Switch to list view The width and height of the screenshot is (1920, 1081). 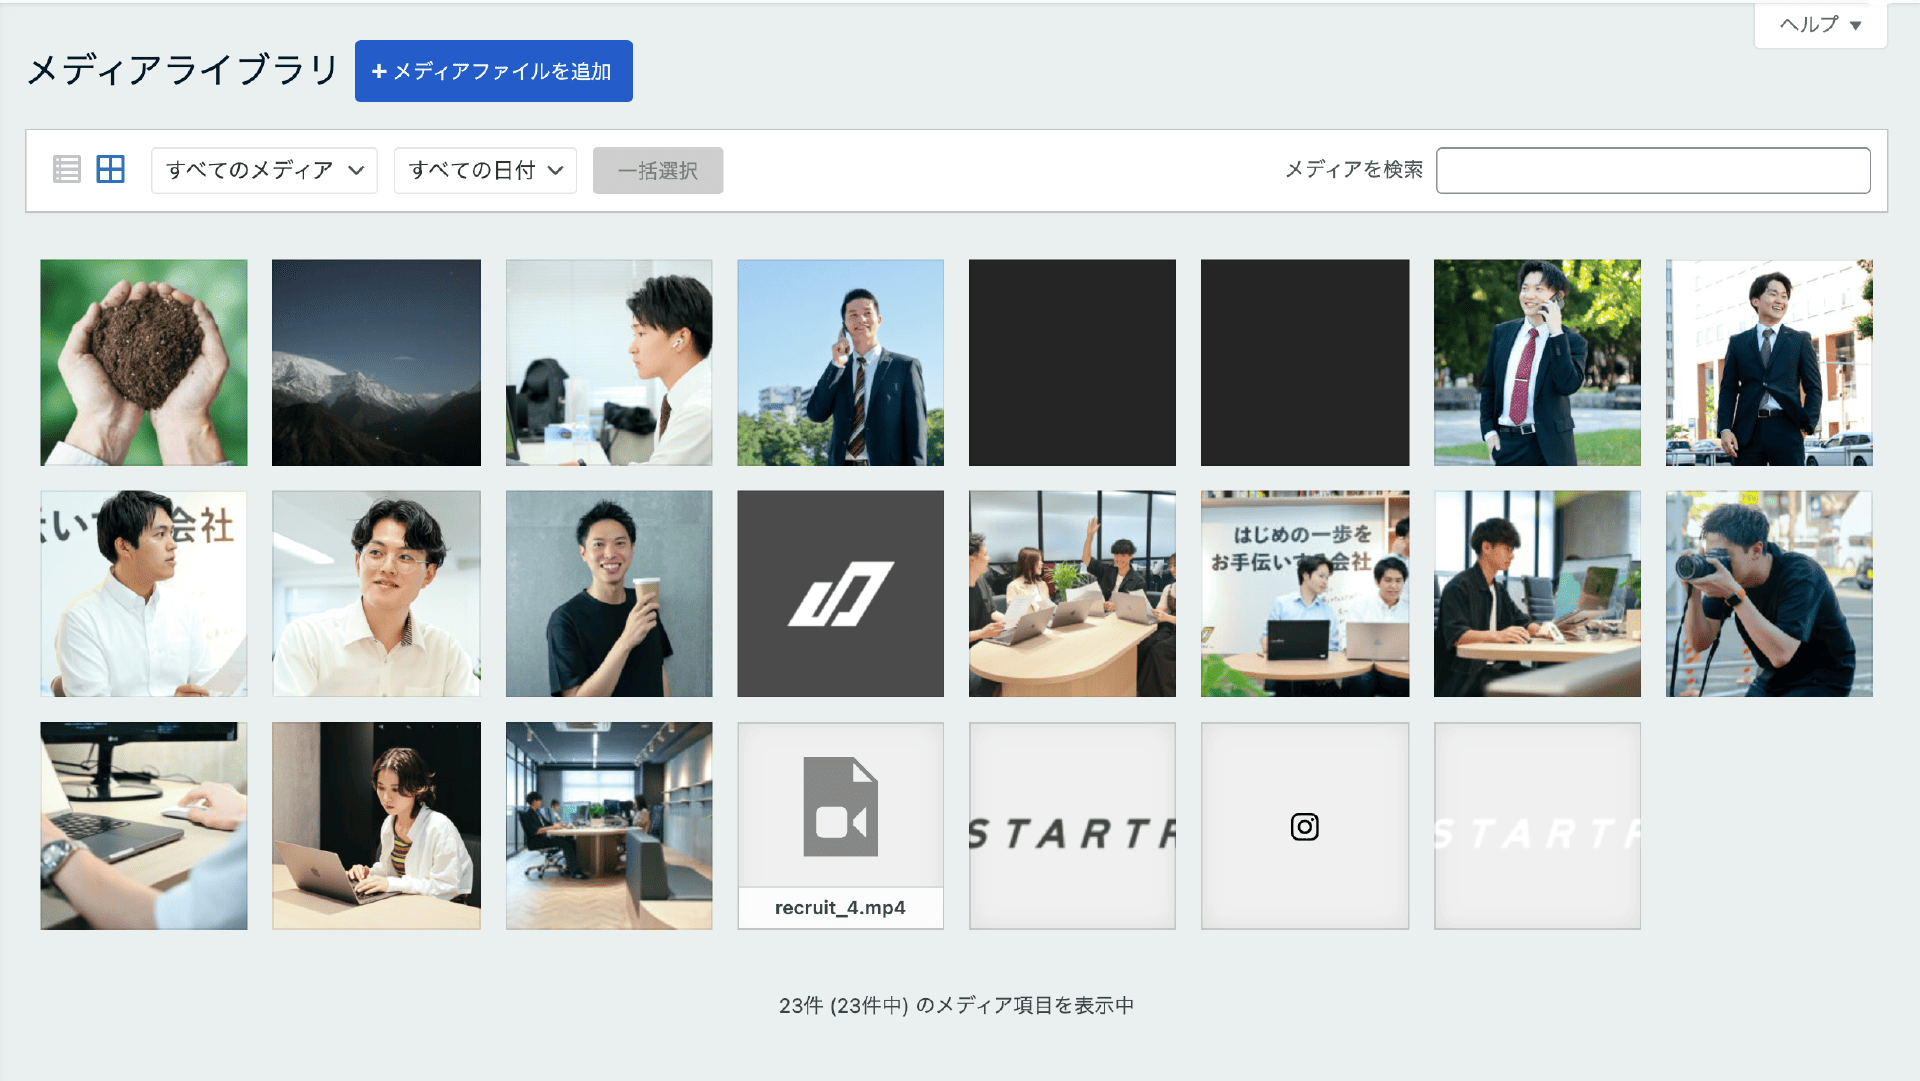(x=67, y=170)
